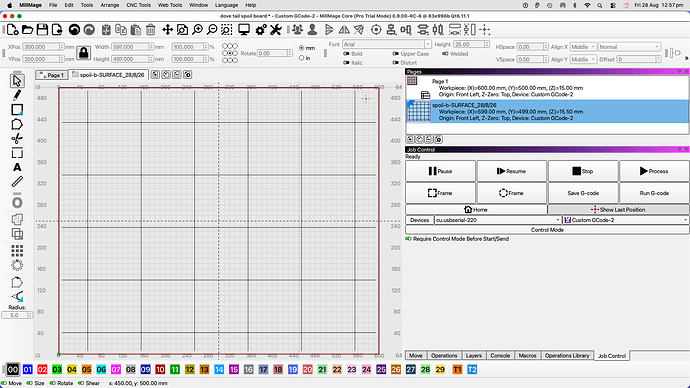The image size is (690, 388).
Task: Open the Font dropdown showing Arial
Action: [x=387, y=44]
